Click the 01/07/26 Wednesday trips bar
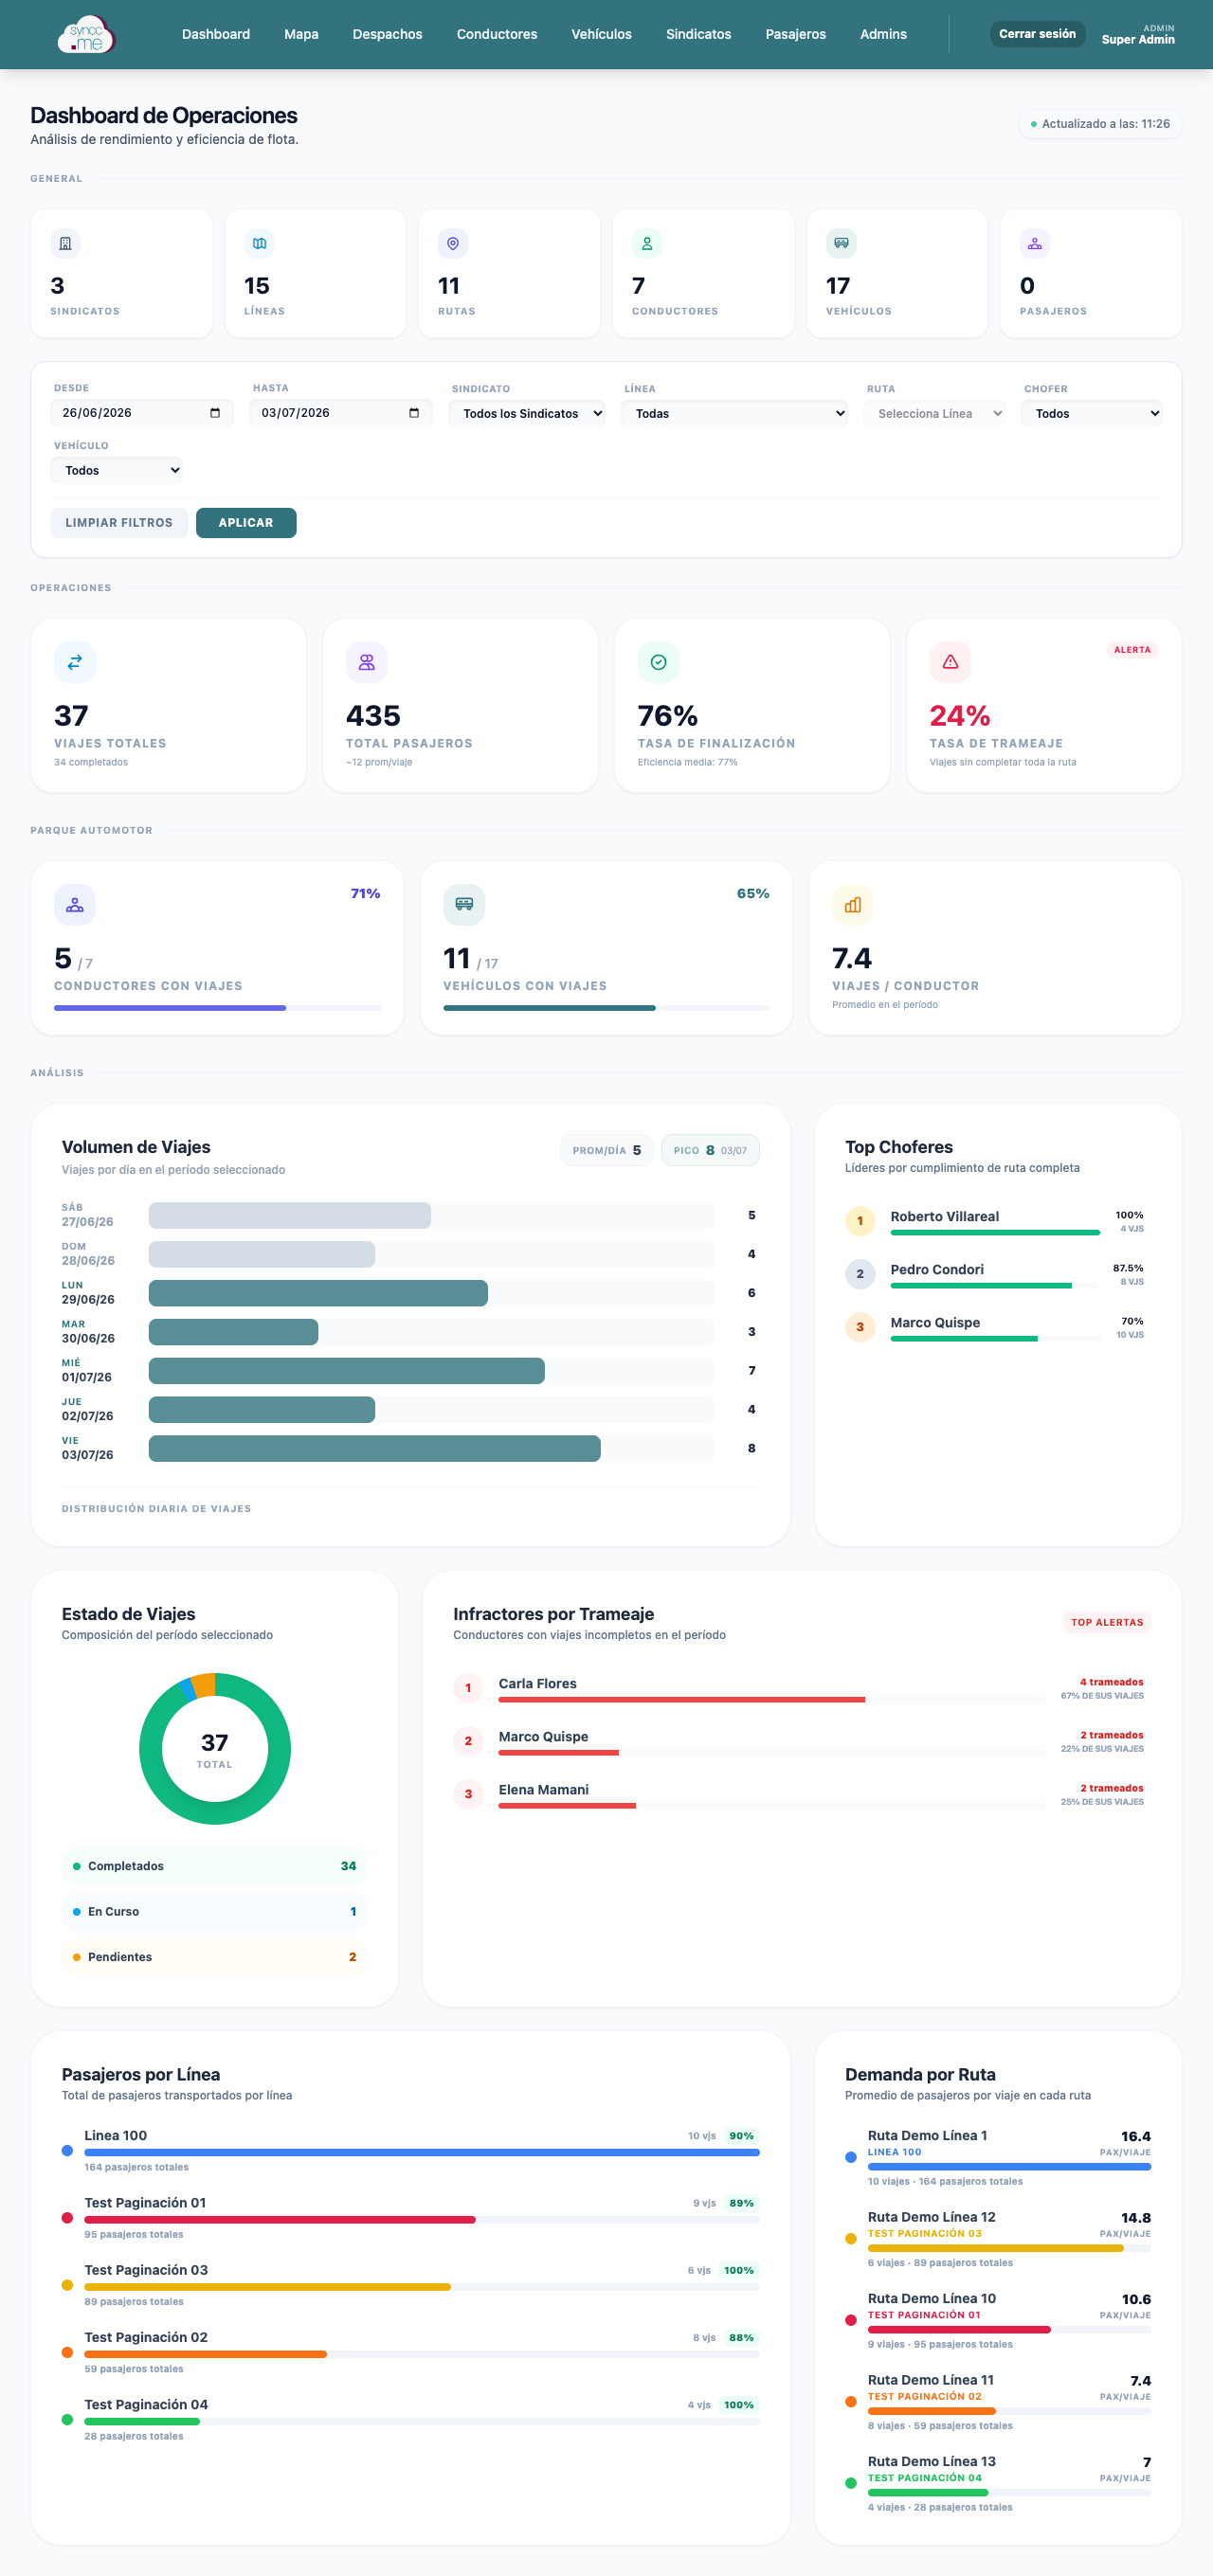 pos(347,1371)
